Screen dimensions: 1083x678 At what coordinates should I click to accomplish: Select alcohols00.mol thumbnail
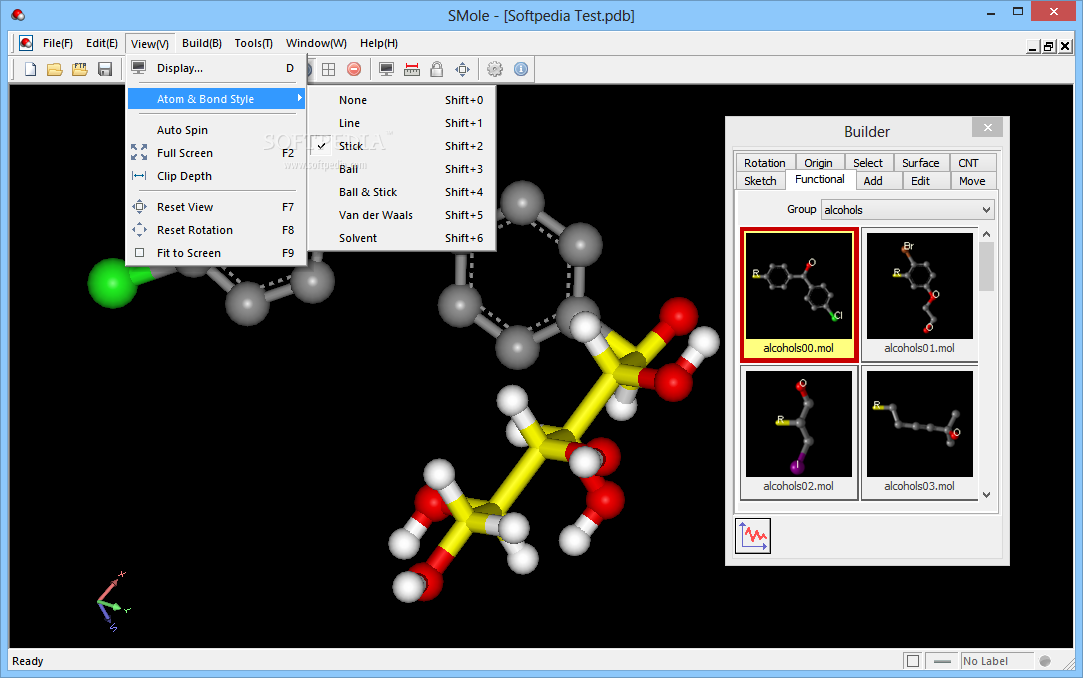tap(799, 295)
